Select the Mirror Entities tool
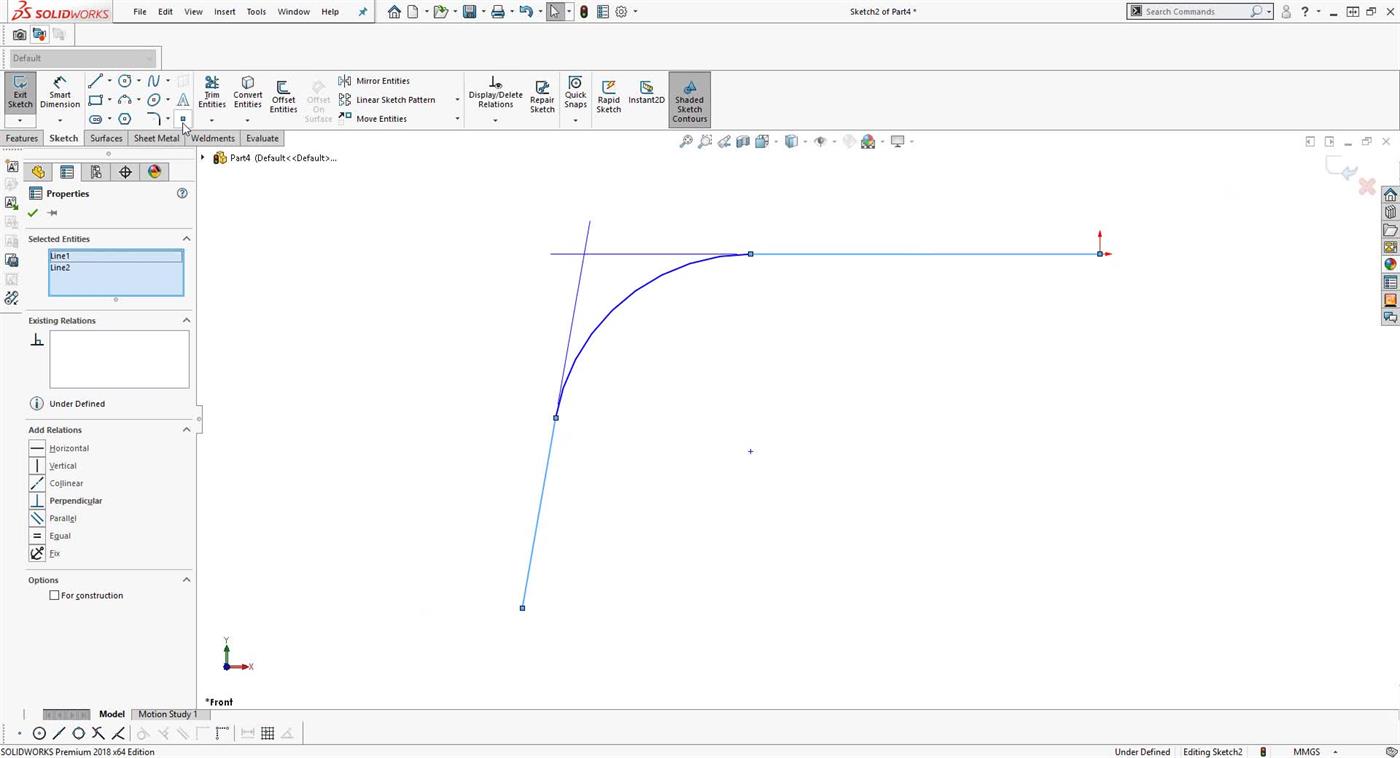Image resolution: width=1400 pixels, height=758 pixels. point(375,80)
